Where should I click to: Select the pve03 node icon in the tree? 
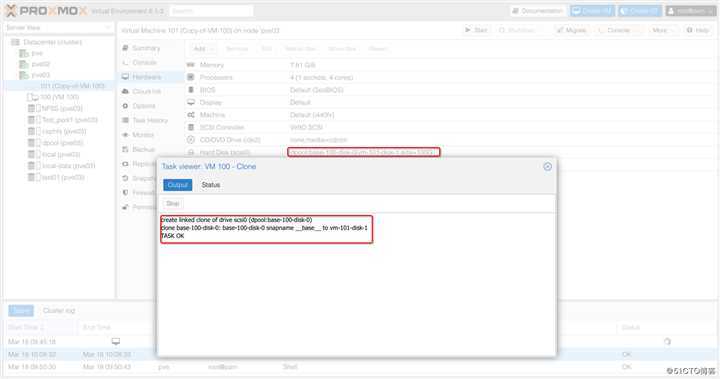tap(24, 75)
